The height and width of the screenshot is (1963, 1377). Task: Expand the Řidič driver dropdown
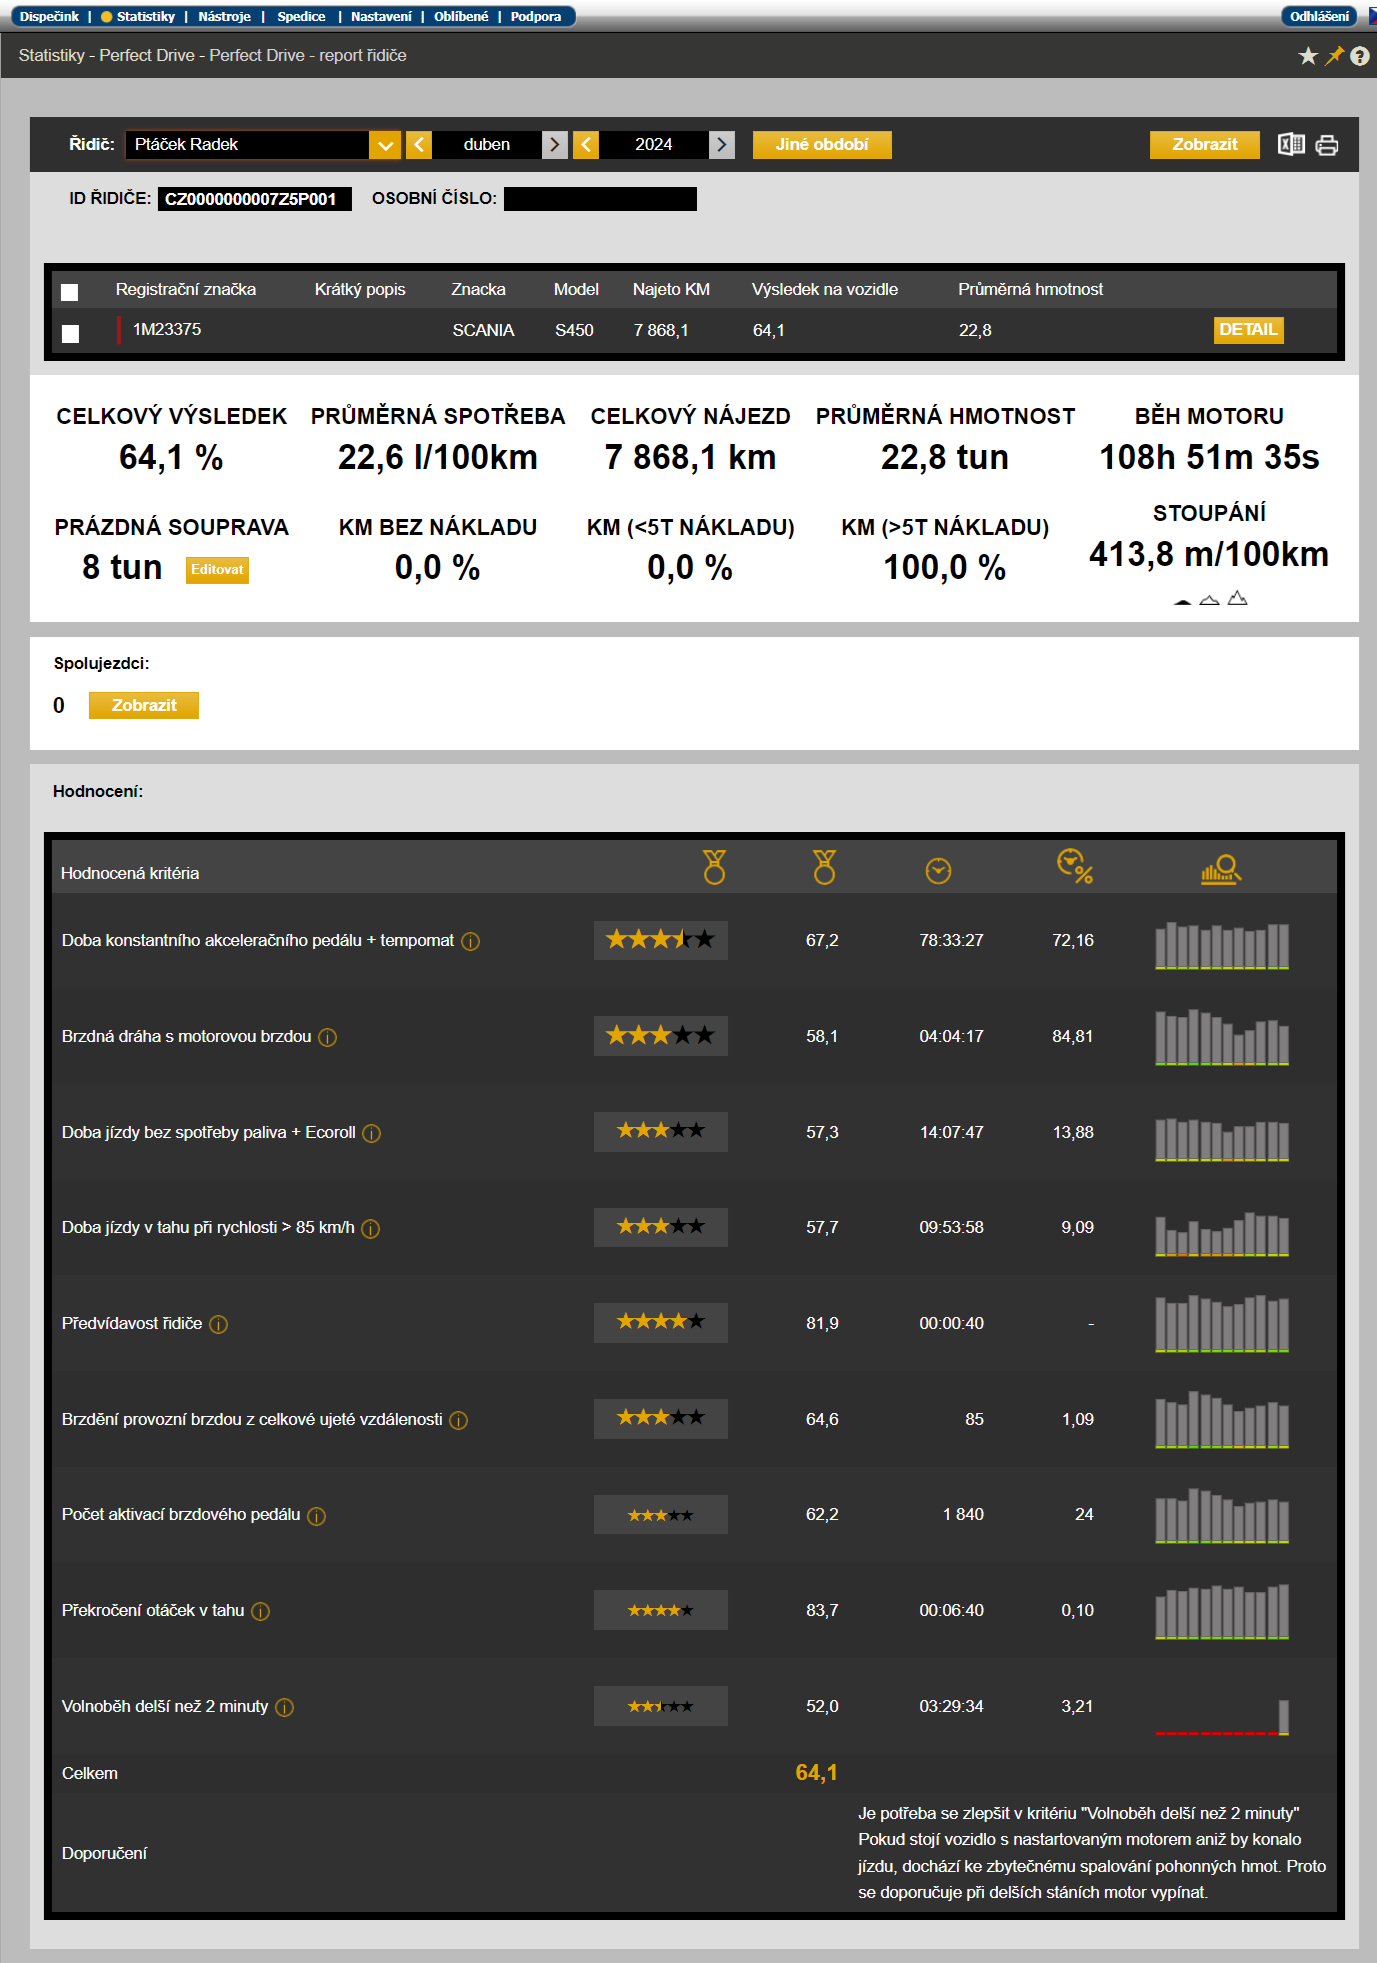tap(385, 145)
